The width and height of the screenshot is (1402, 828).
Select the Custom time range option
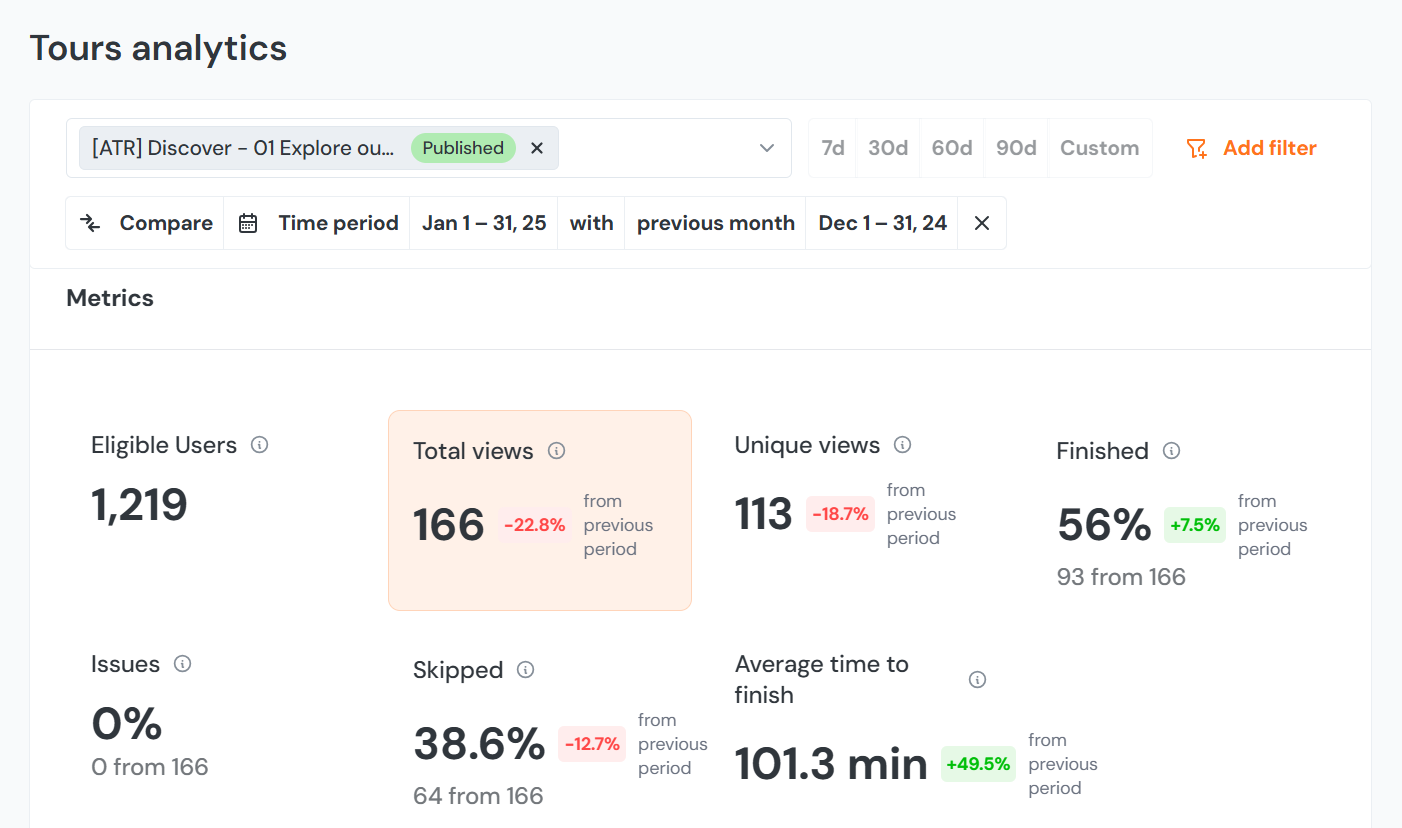[x=1099, y=148]
